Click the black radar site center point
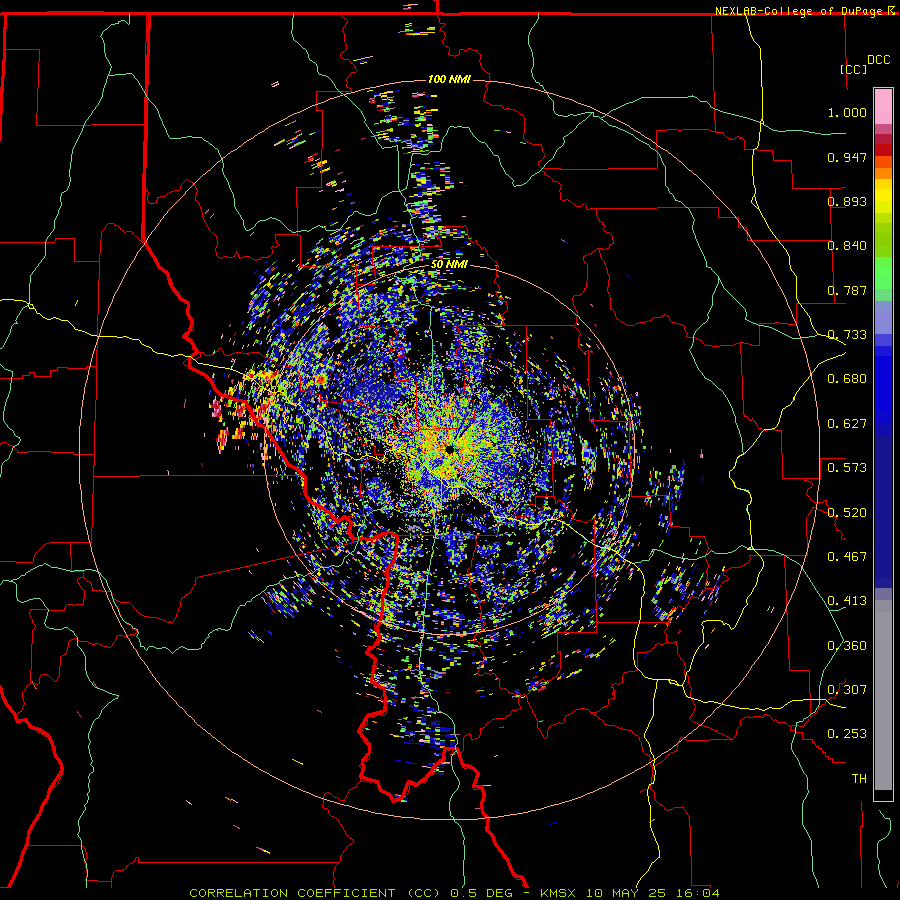Image resolution: width=900 pixels, height=900 pixels. [451, 449]
